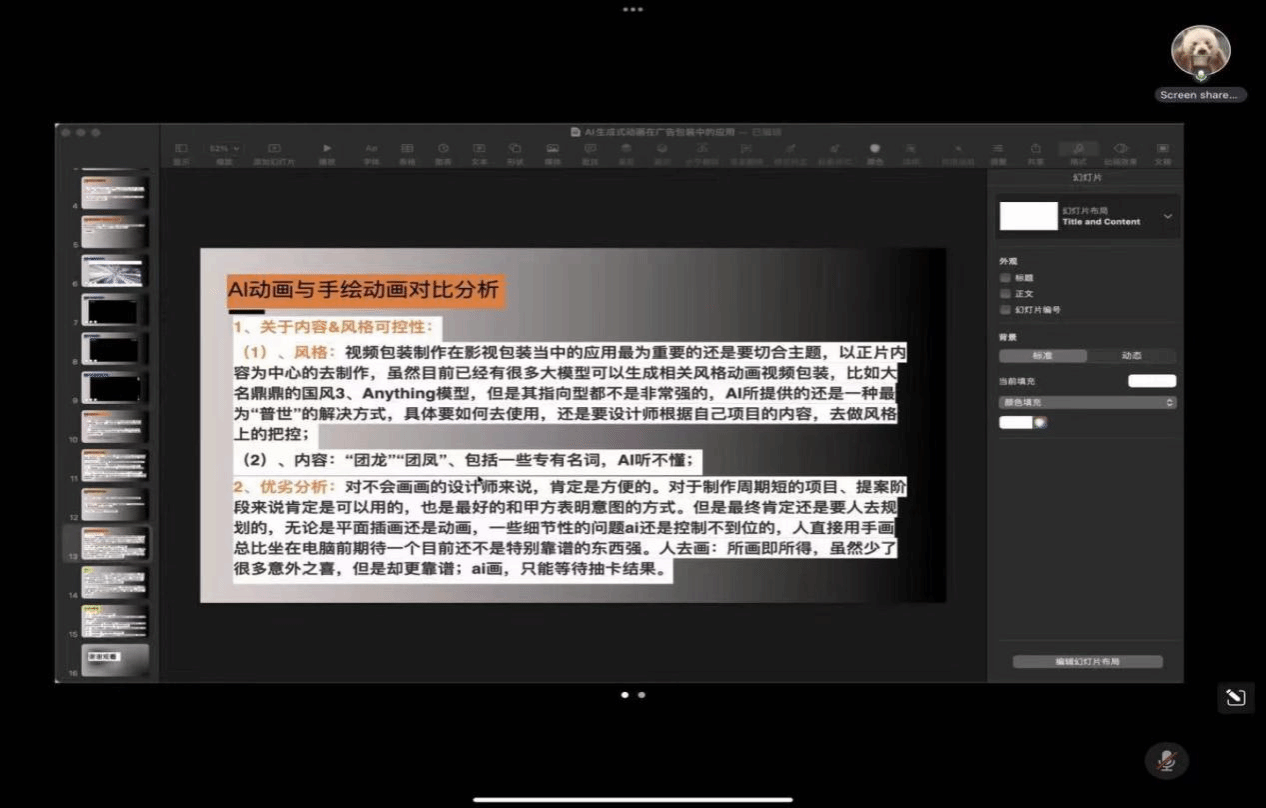Select slide 16 thumbnail in navigator
The image size is (1266, 808).
tap(115, 659)
